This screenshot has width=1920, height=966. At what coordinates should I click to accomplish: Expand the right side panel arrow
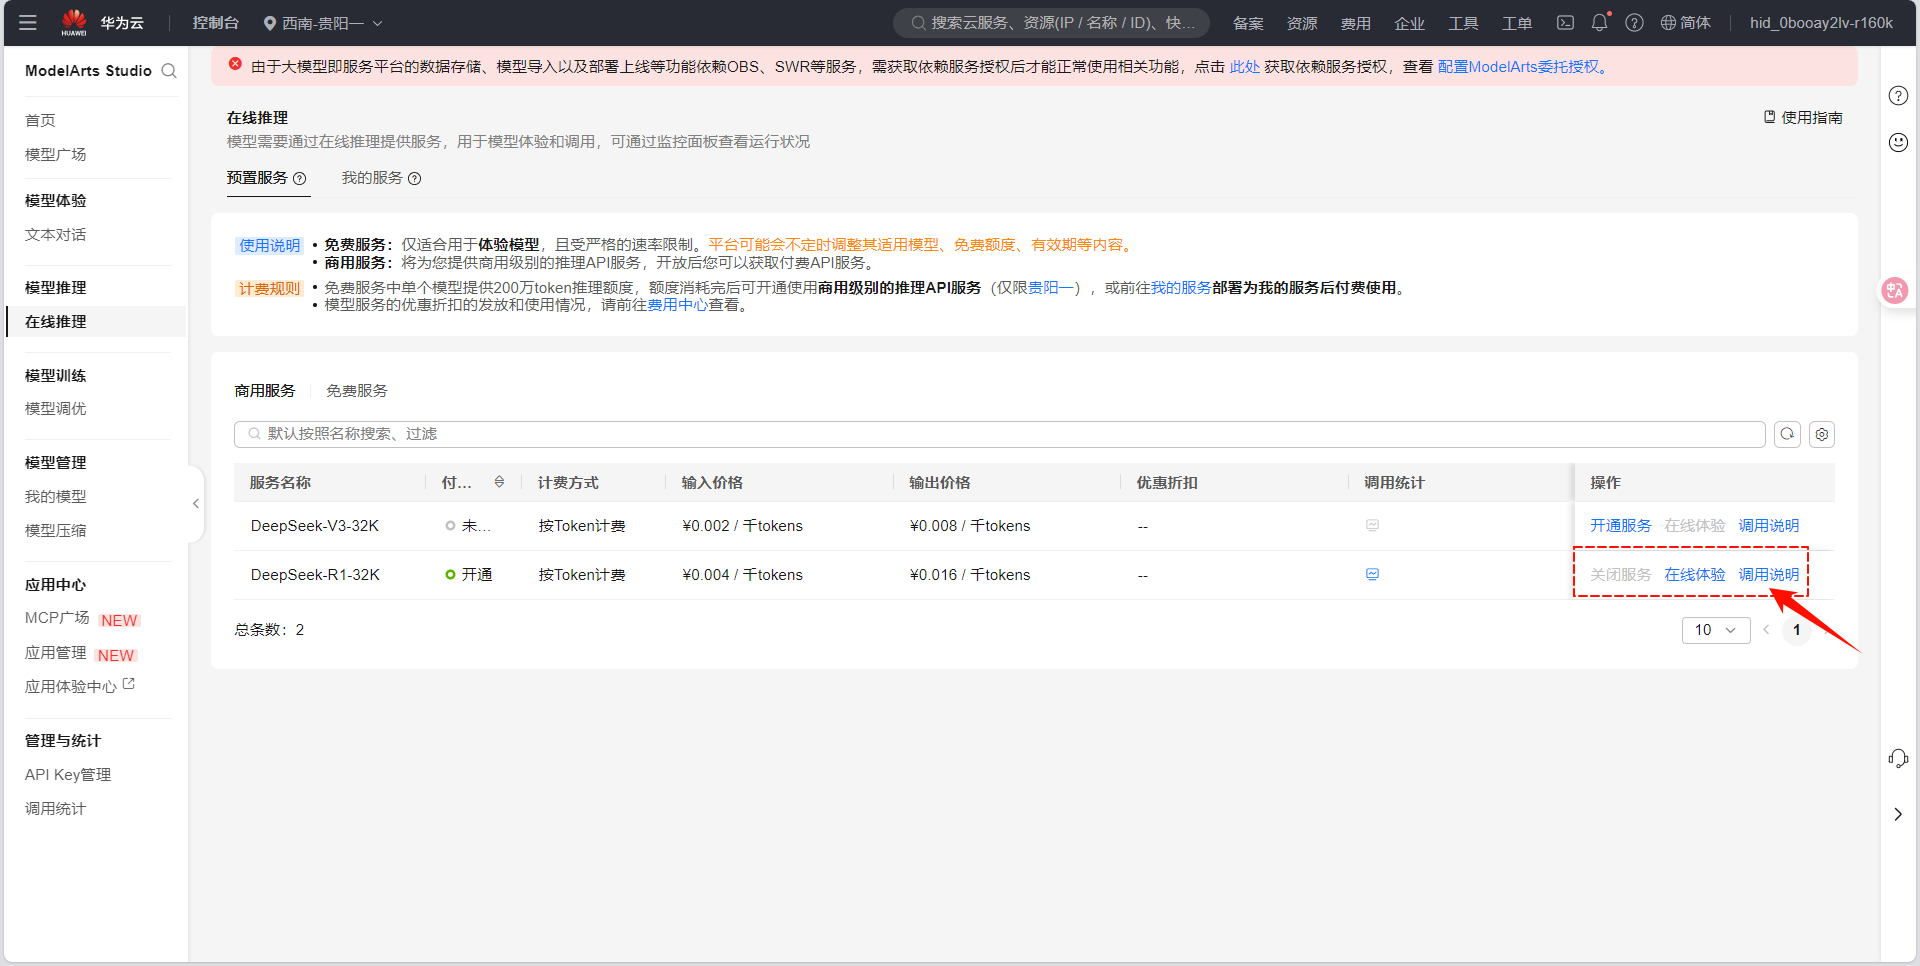point(1898,814)
